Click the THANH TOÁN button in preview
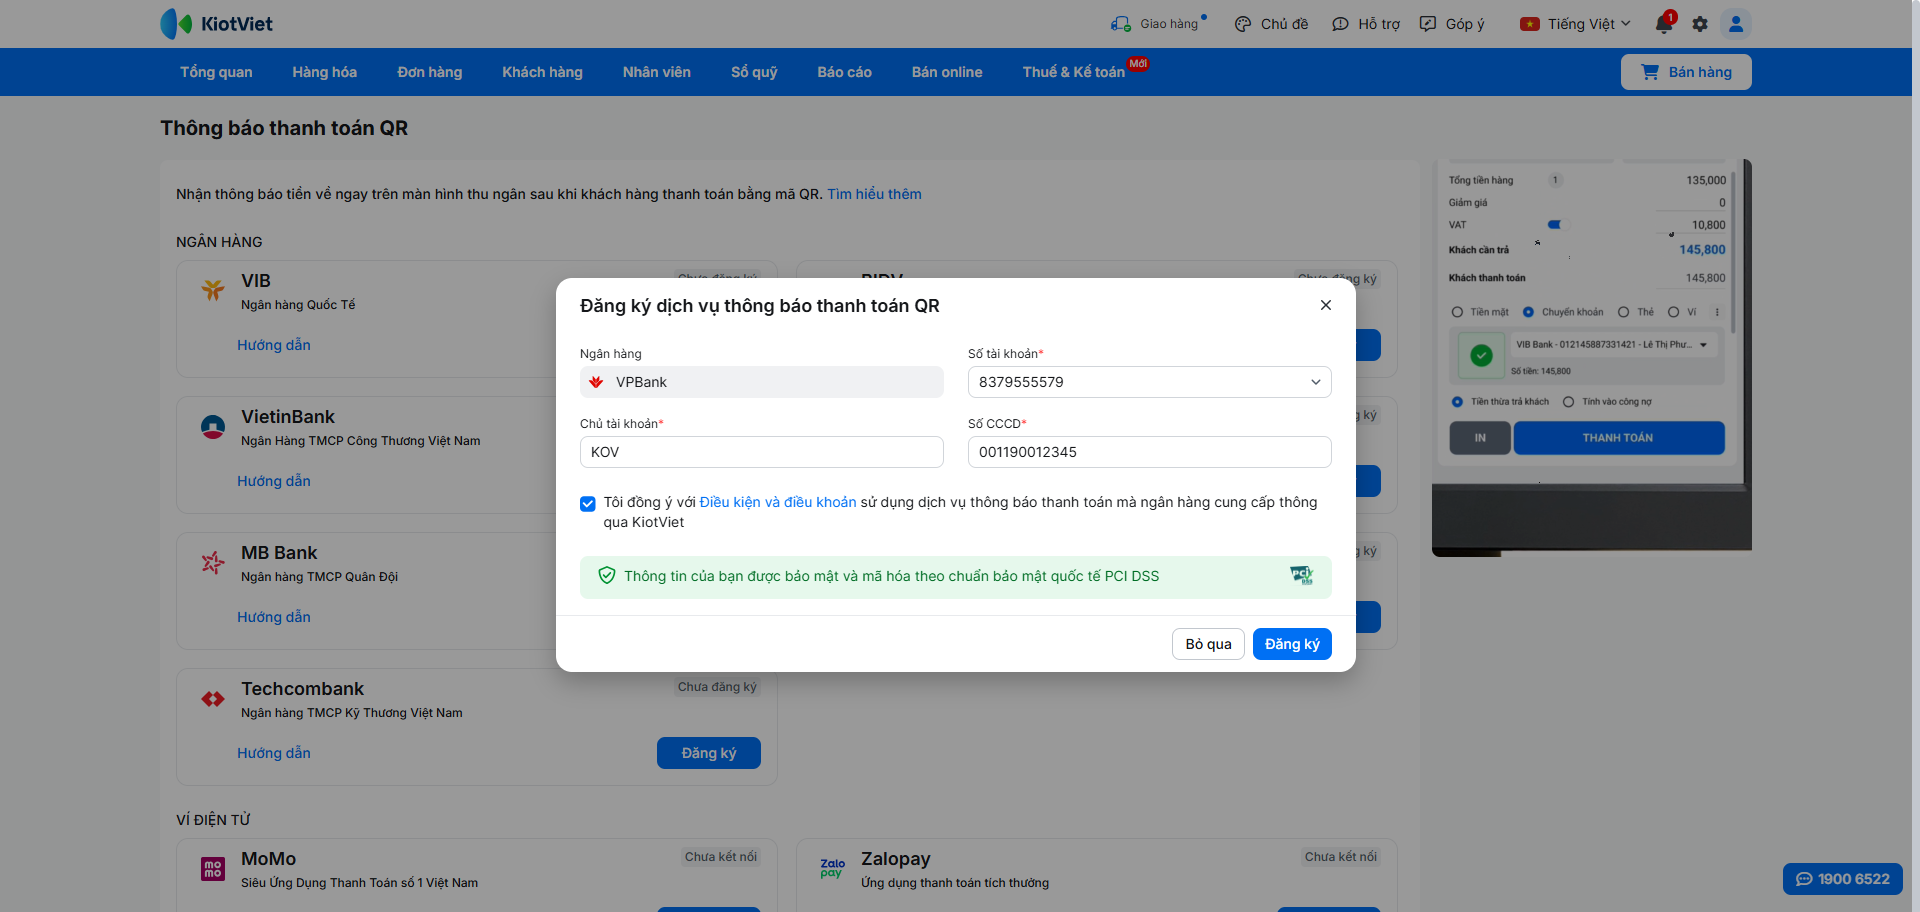Image resolution: width=1920 pixels, height=912 pixels. 1618,438
